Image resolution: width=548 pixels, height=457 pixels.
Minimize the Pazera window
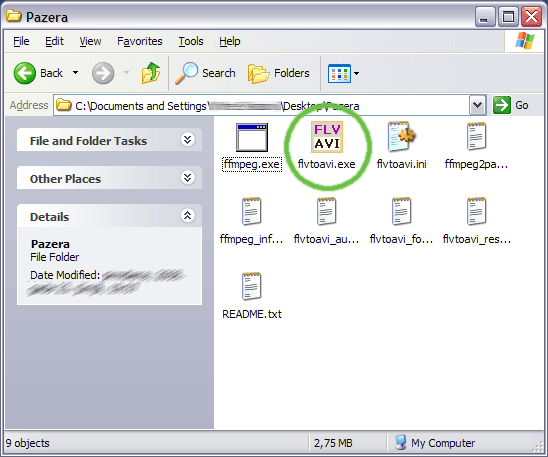(x=484, y=16)
